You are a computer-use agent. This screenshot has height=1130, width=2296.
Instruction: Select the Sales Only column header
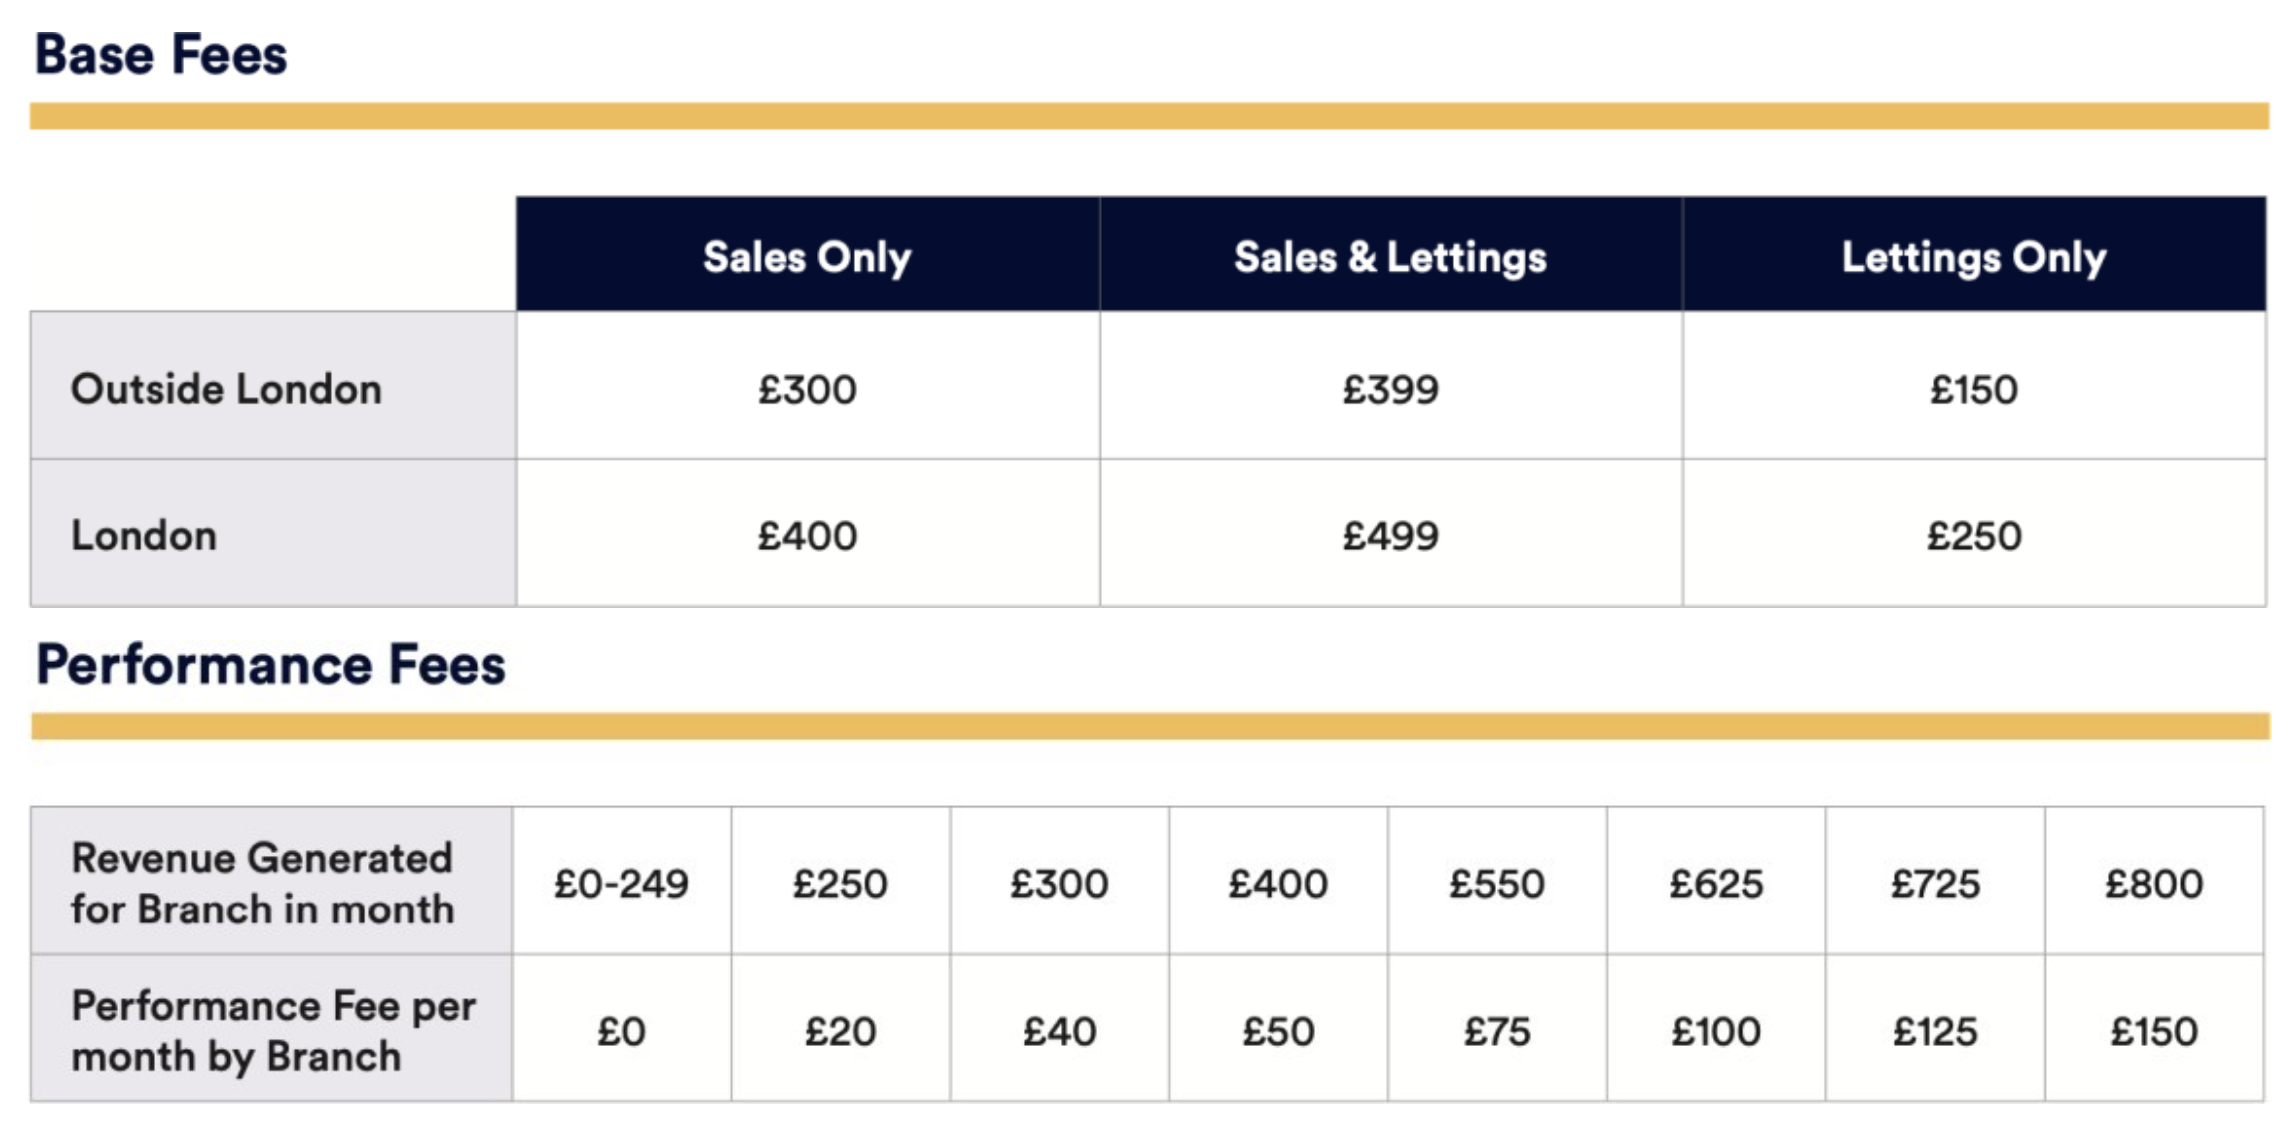tap(807, 257)
